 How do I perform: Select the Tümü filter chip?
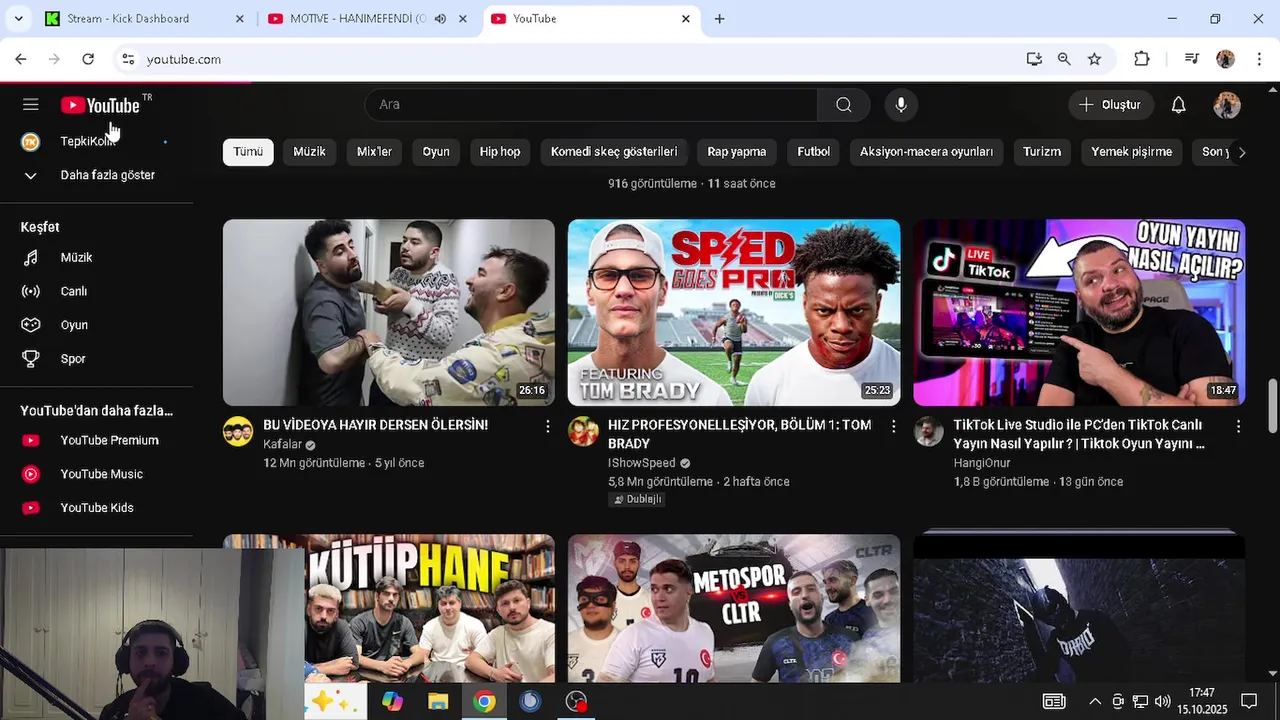248,152
